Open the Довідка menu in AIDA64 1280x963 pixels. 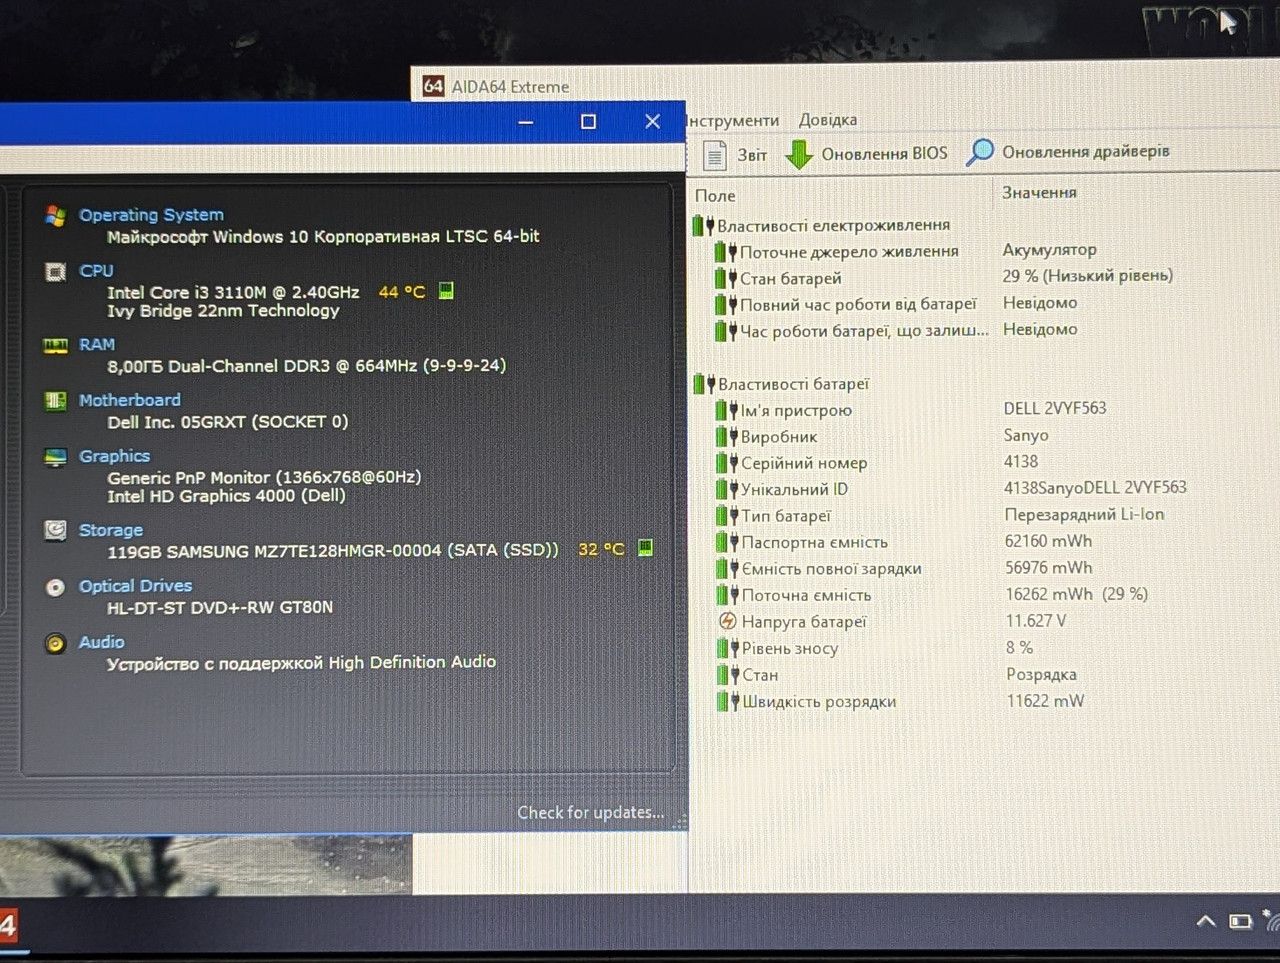coord(828,120)
